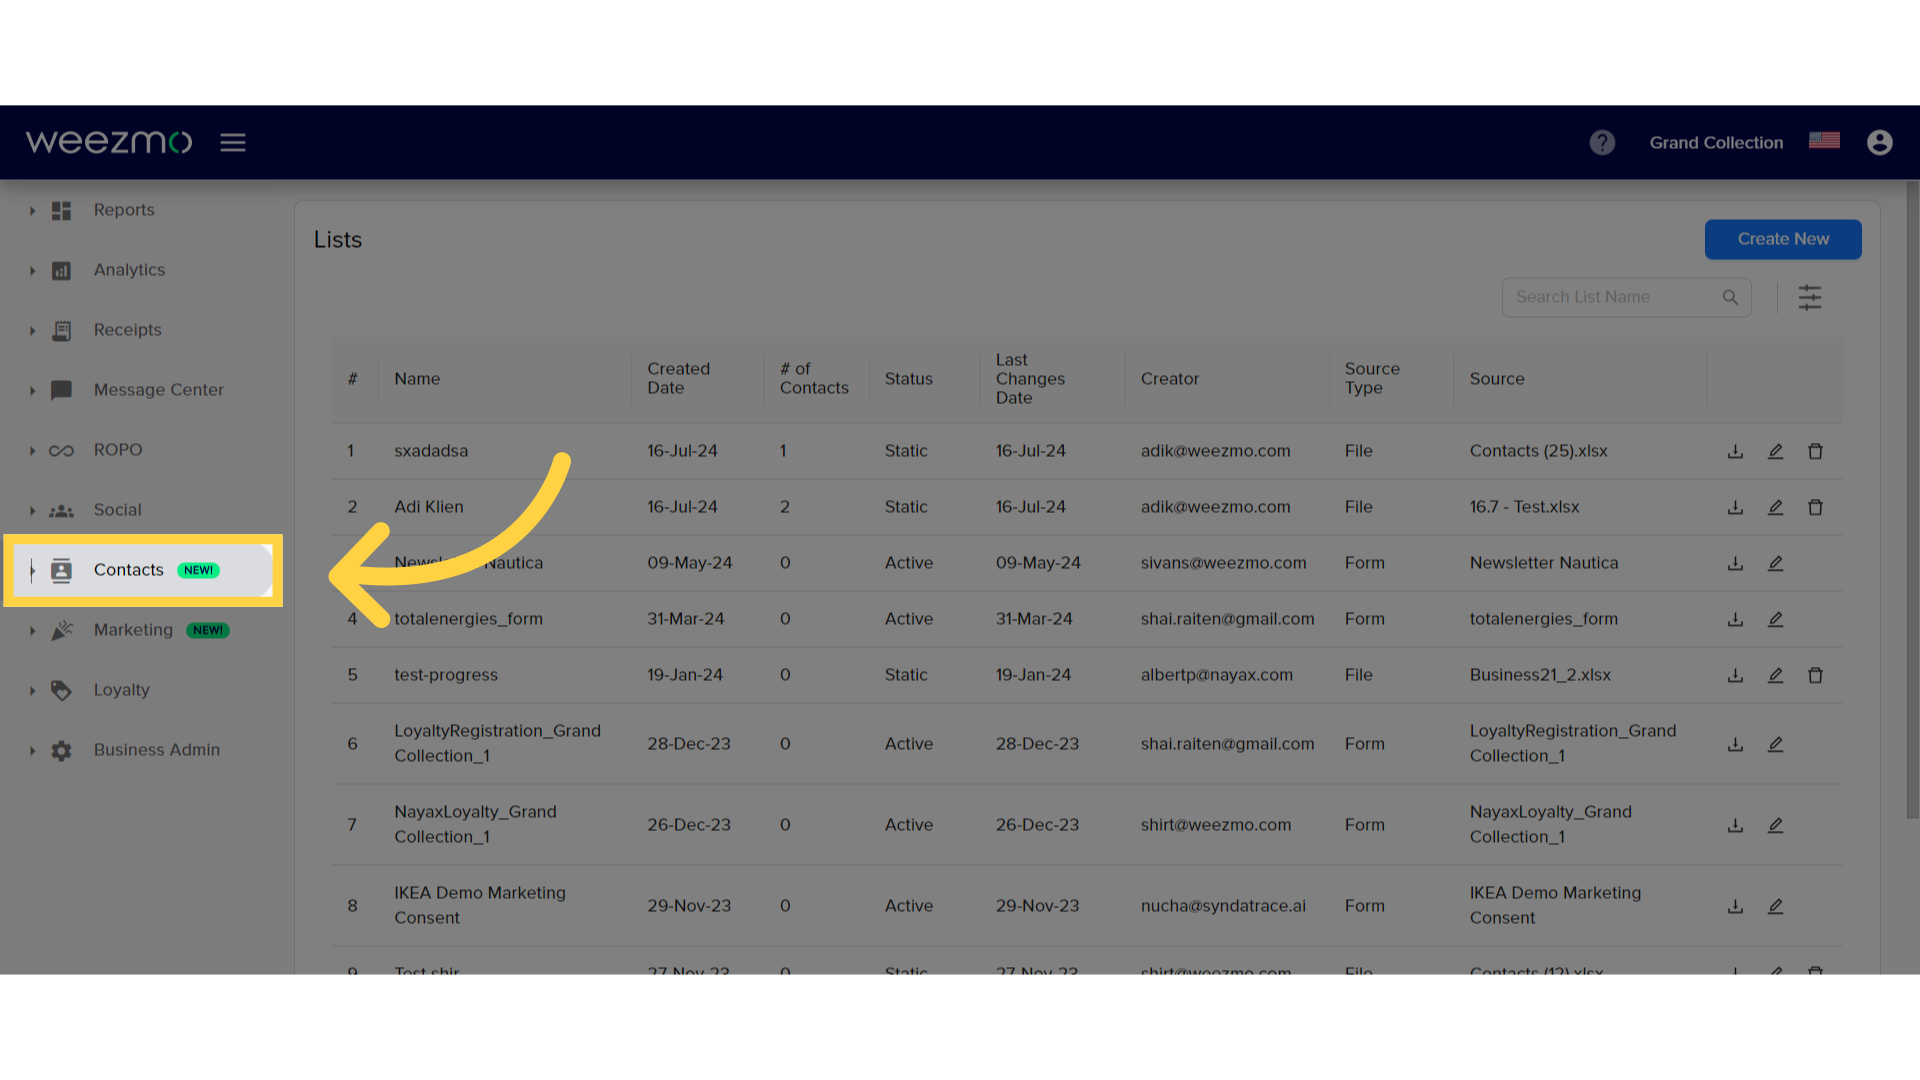1920x1080 pixels.
Task: Click the ROPO infinity icon in the sidebar
Action: tap(61, 450)
